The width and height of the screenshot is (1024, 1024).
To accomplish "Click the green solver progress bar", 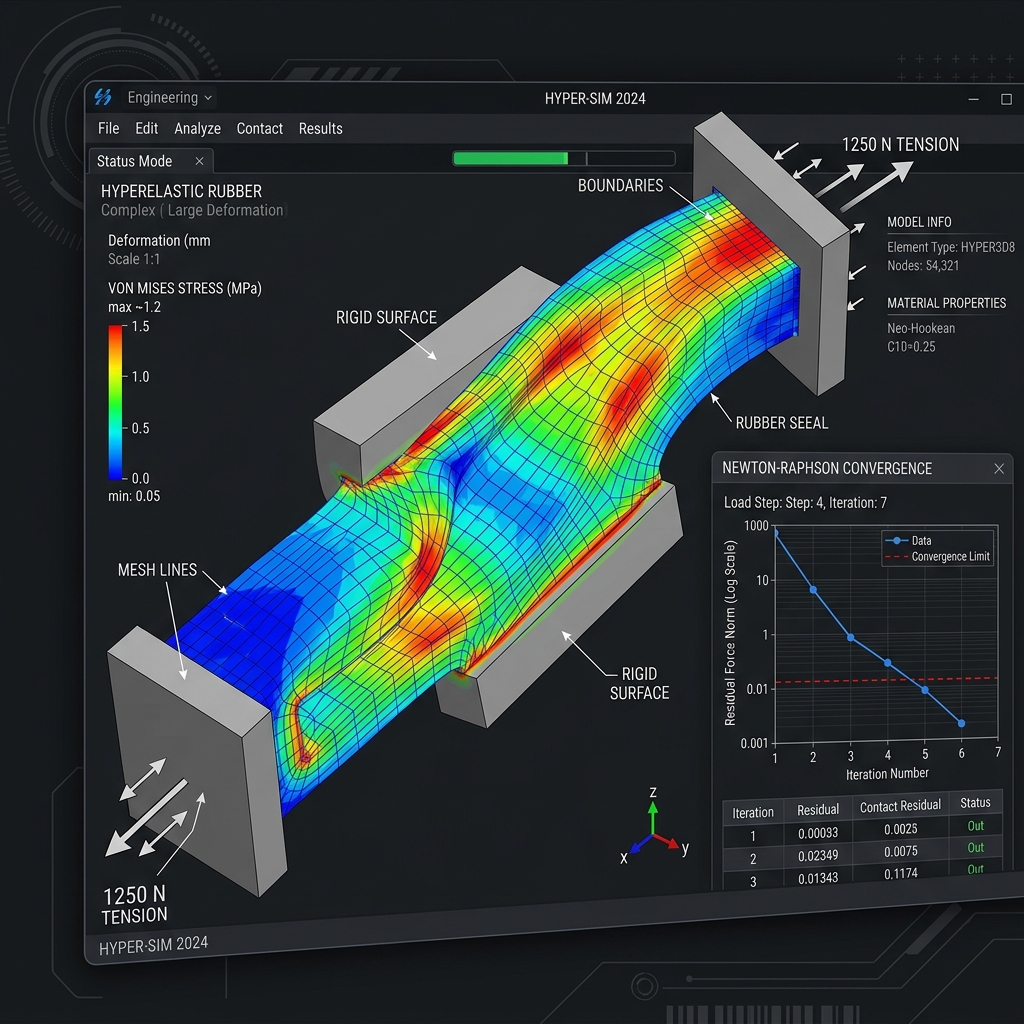I will point(564,159).
